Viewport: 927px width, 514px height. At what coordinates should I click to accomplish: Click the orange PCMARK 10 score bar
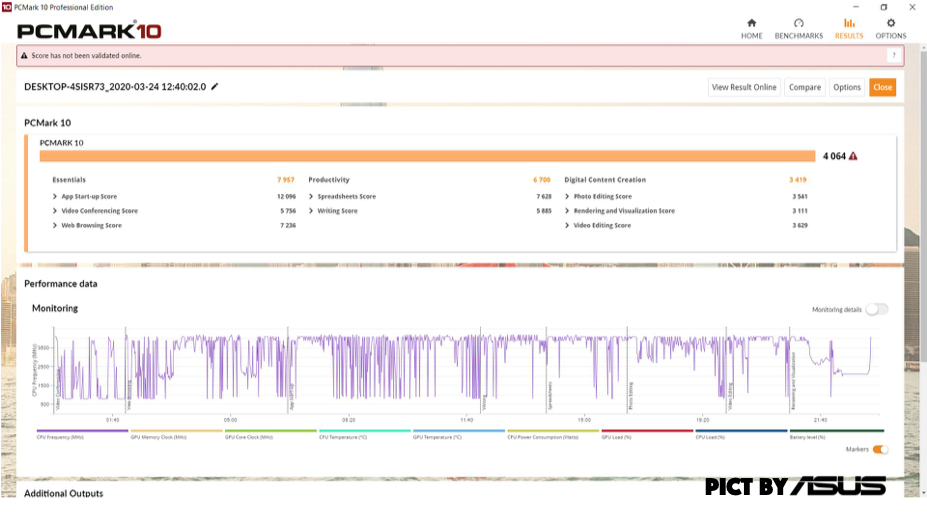point(427,156)
